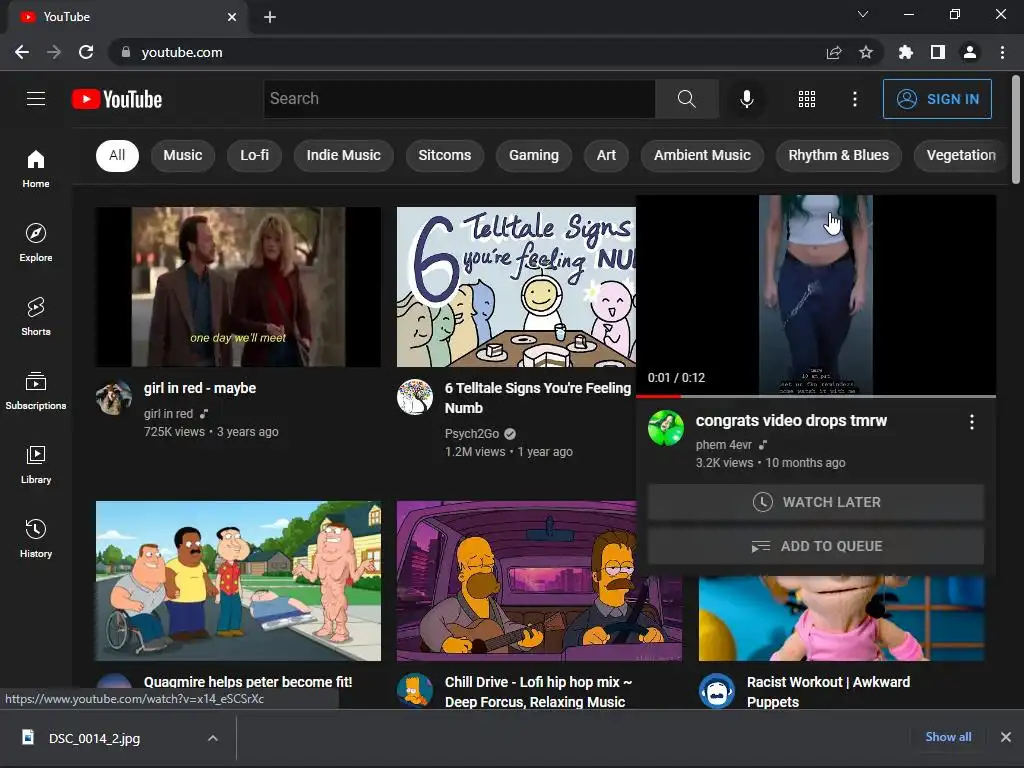This screenshot has width=1024, height=768.
Task: Click the Psych2Go channel avatar
Action: pos(415,397)
